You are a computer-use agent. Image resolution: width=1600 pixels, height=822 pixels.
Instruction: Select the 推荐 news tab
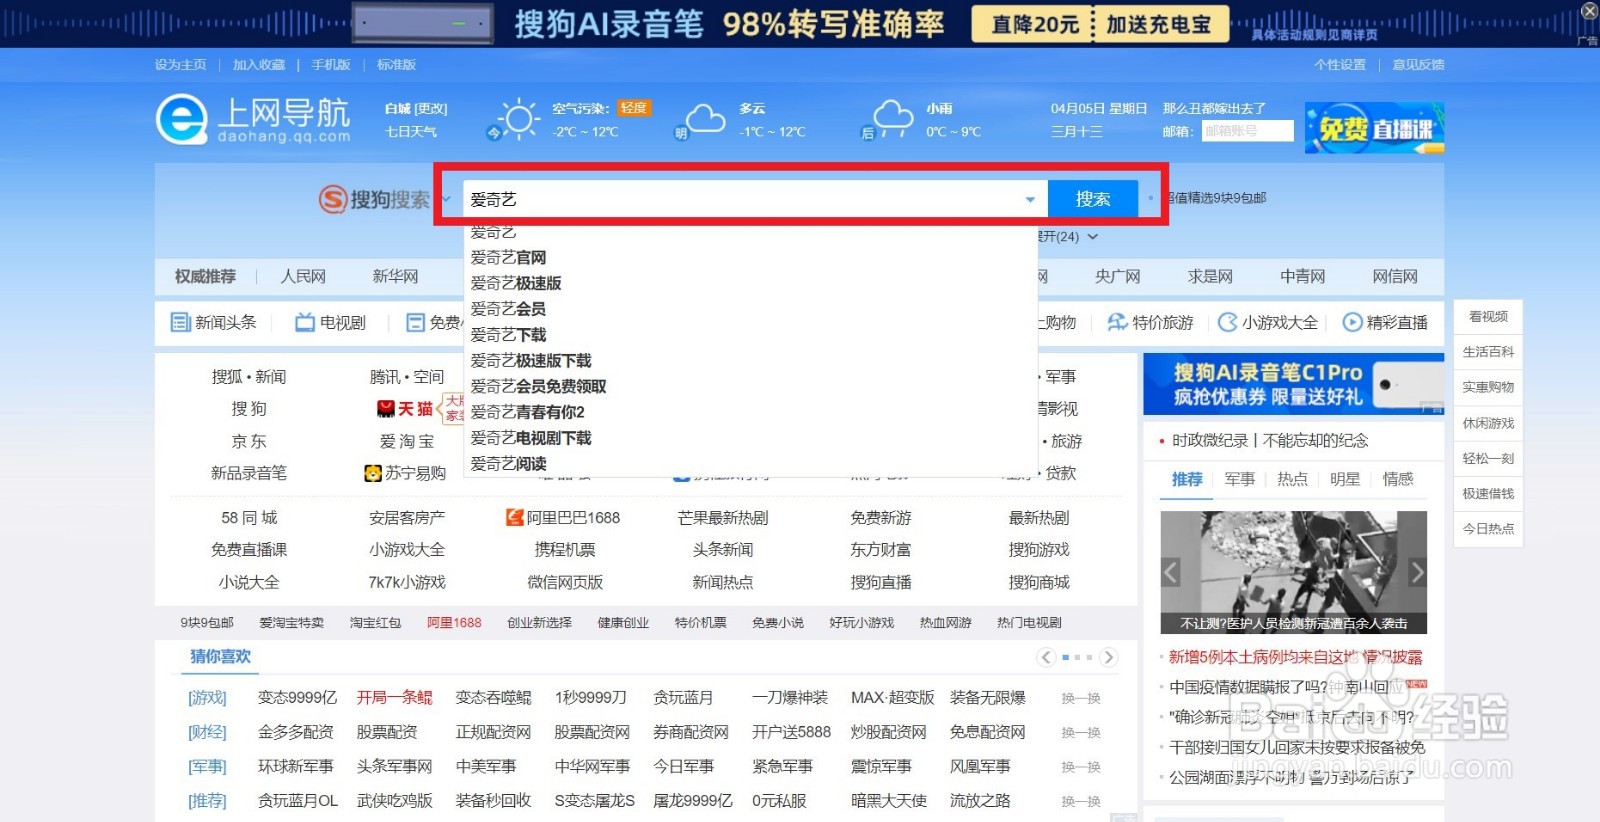(1187, 479)
